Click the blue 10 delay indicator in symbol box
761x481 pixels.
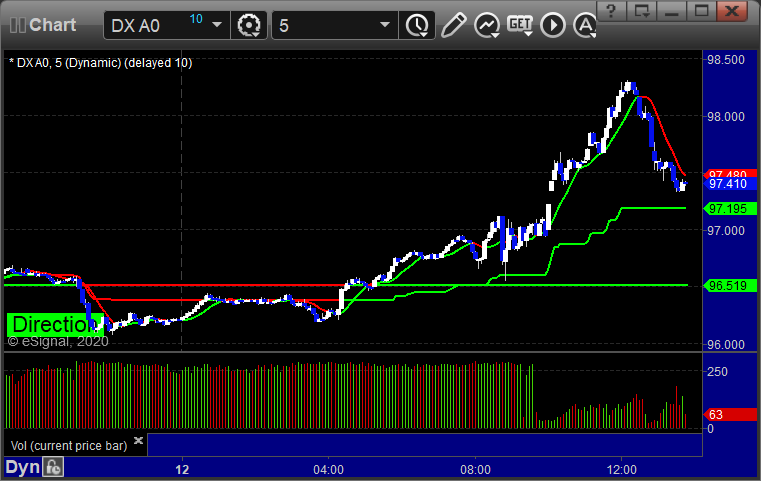[196, 19]
